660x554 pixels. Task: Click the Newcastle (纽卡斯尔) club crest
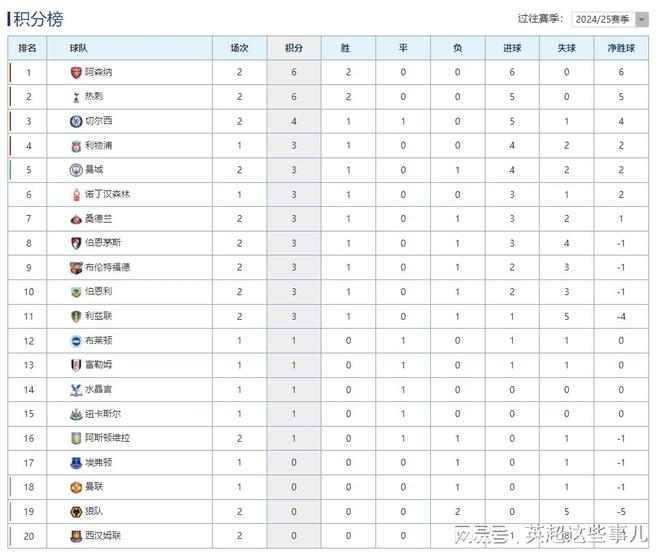coord(76,414)
